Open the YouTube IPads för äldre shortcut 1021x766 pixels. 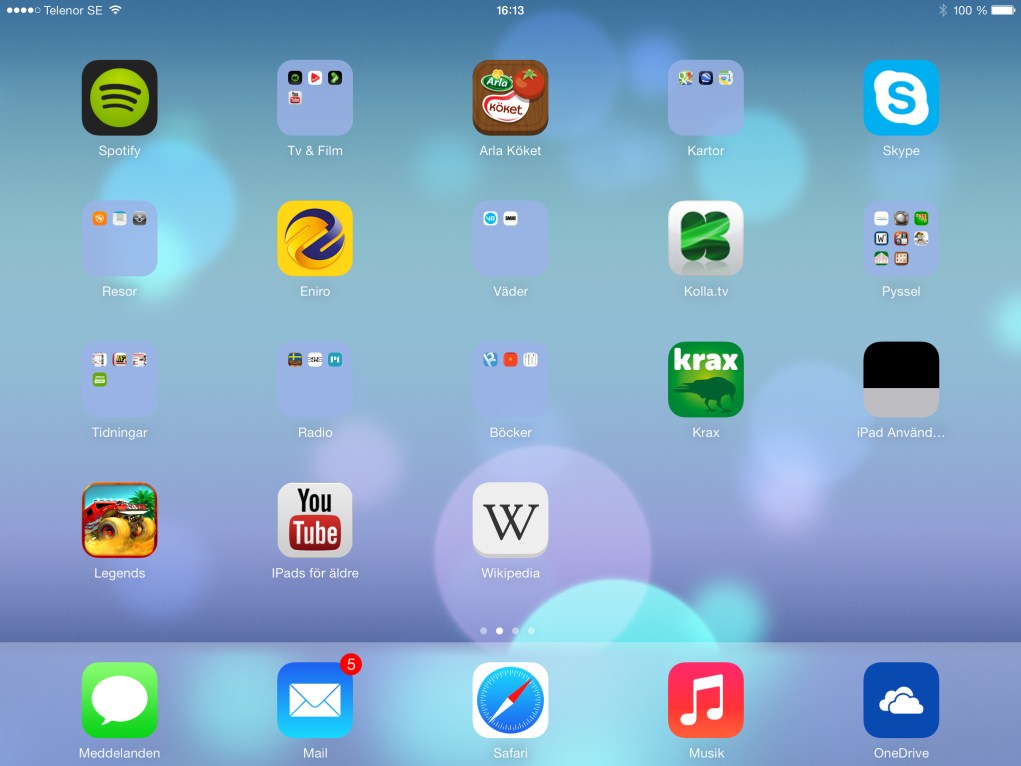(x=315, y=520)
